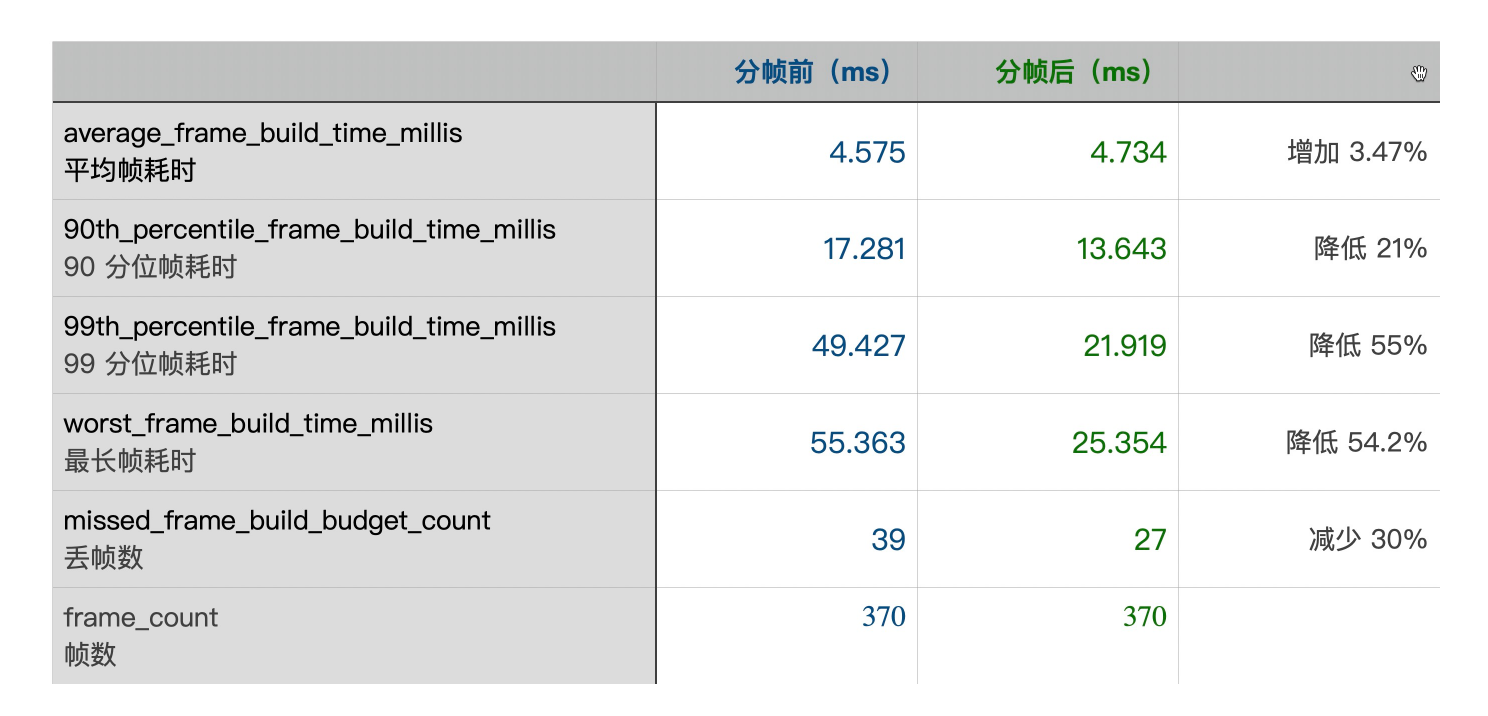The height and width of the screenshot is (716, 1488).
Task: Select the 降低 54.2% cell
Action: point(1356,443)
